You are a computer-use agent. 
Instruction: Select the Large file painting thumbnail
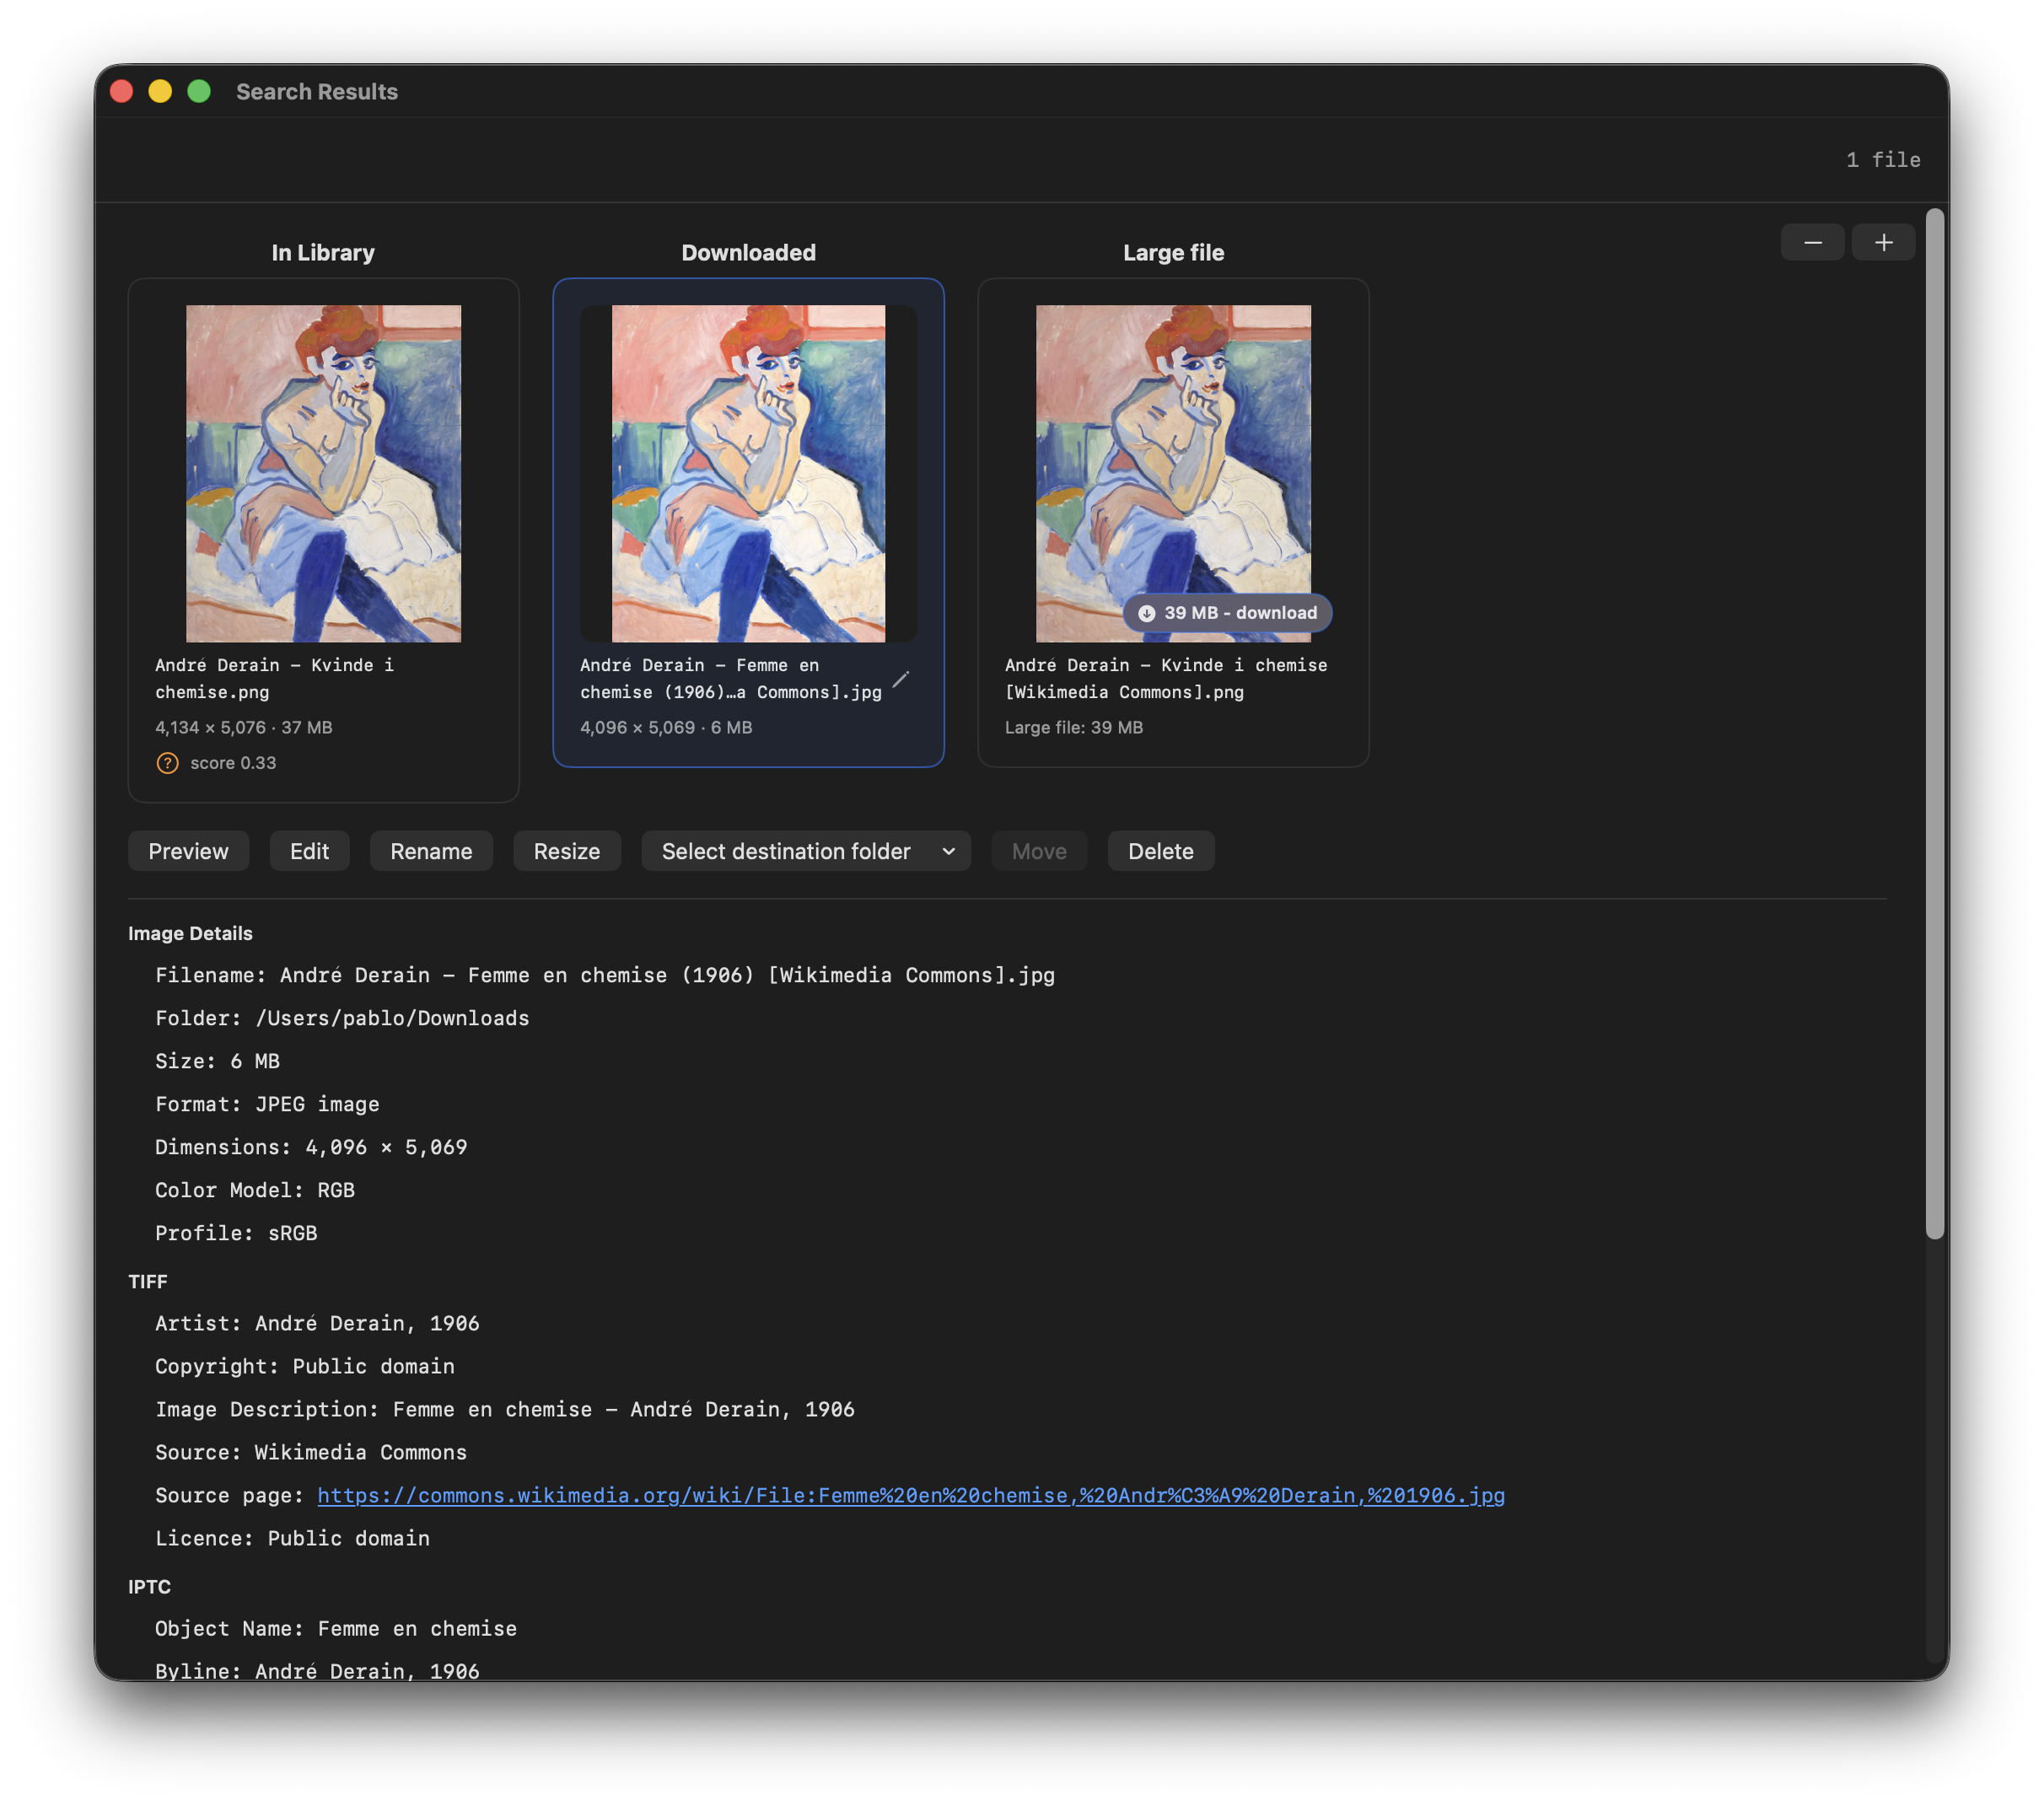pos(1173,473)
